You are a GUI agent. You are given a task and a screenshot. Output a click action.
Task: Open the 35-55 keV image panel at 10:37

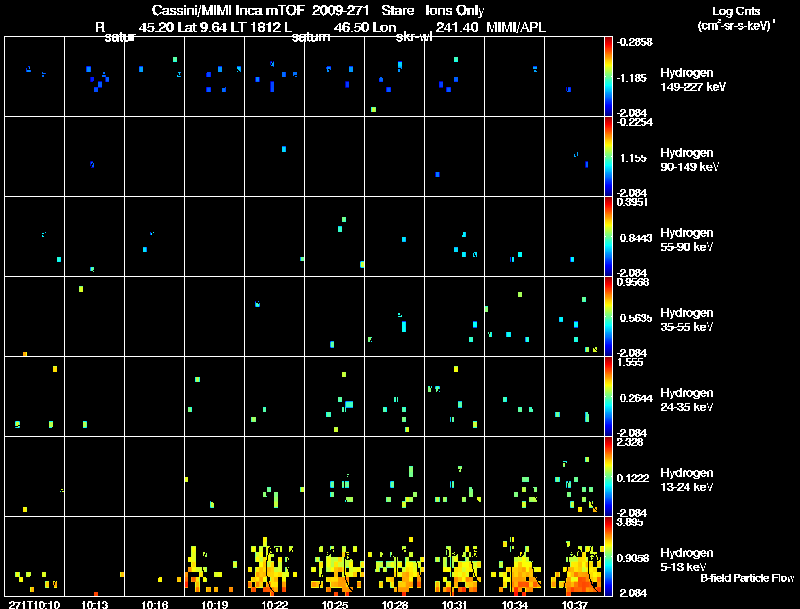point(574,316)
